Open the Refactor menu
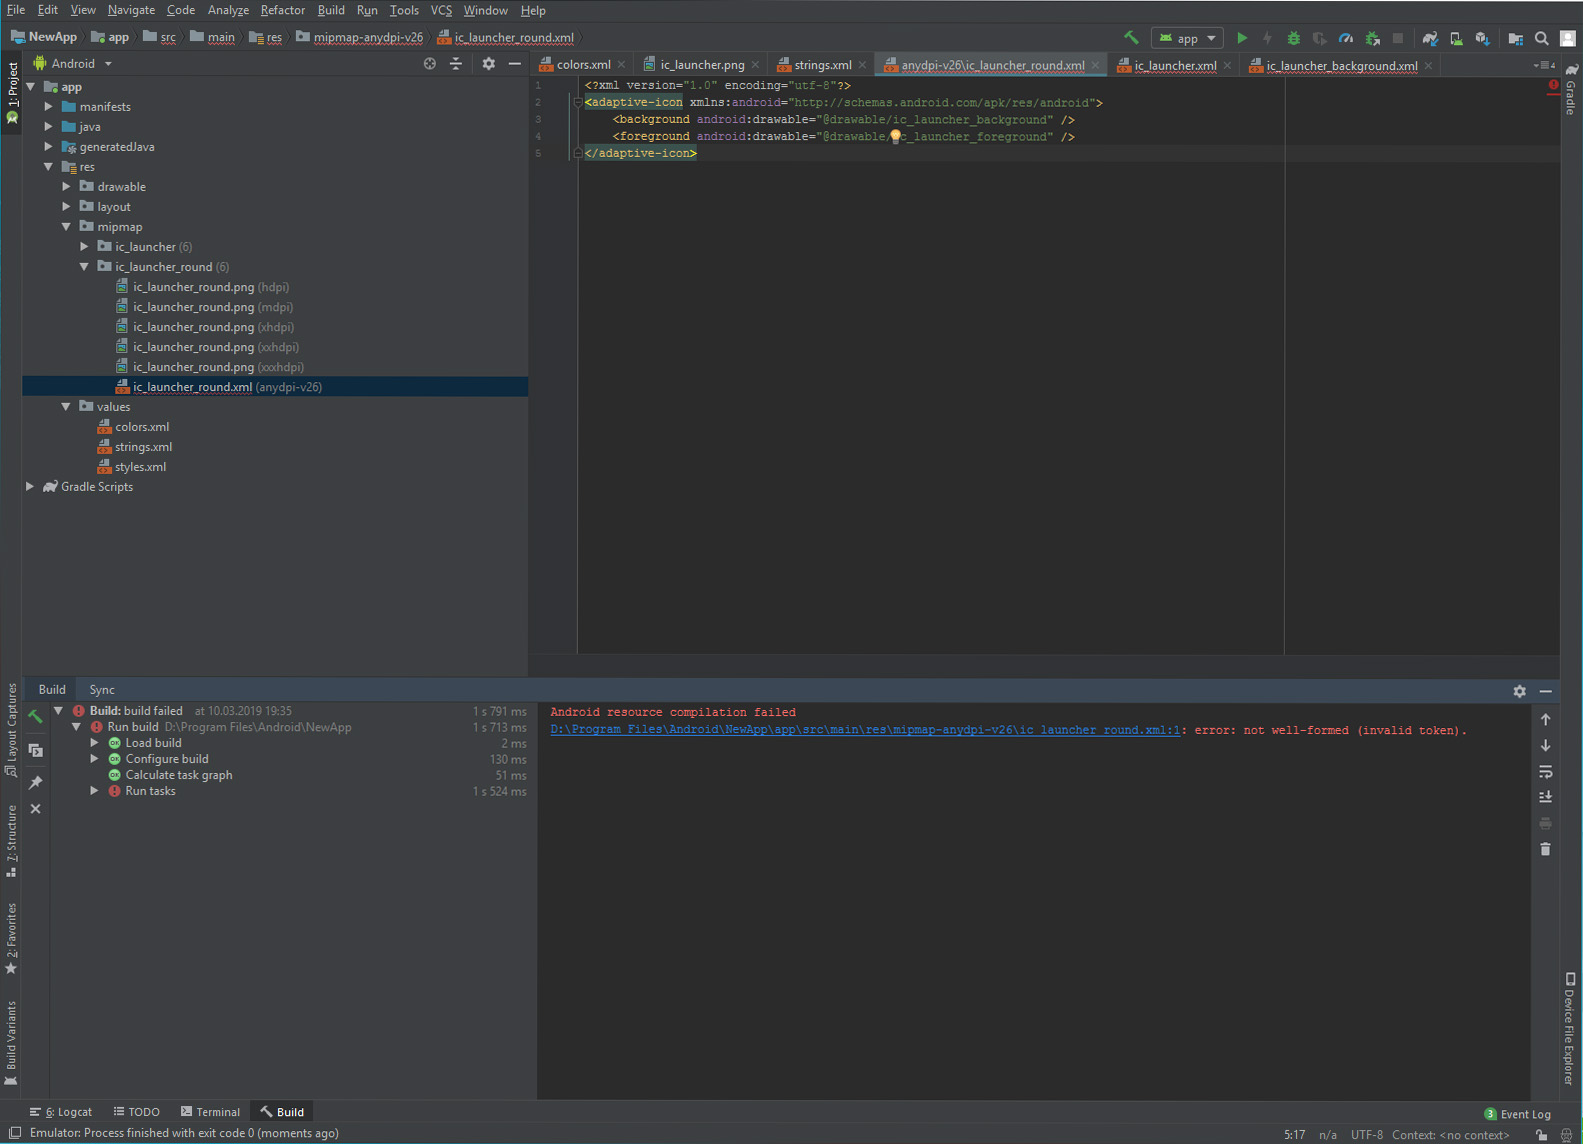The height and width of the screenshot is (1144, 1583). coord(282,10)
